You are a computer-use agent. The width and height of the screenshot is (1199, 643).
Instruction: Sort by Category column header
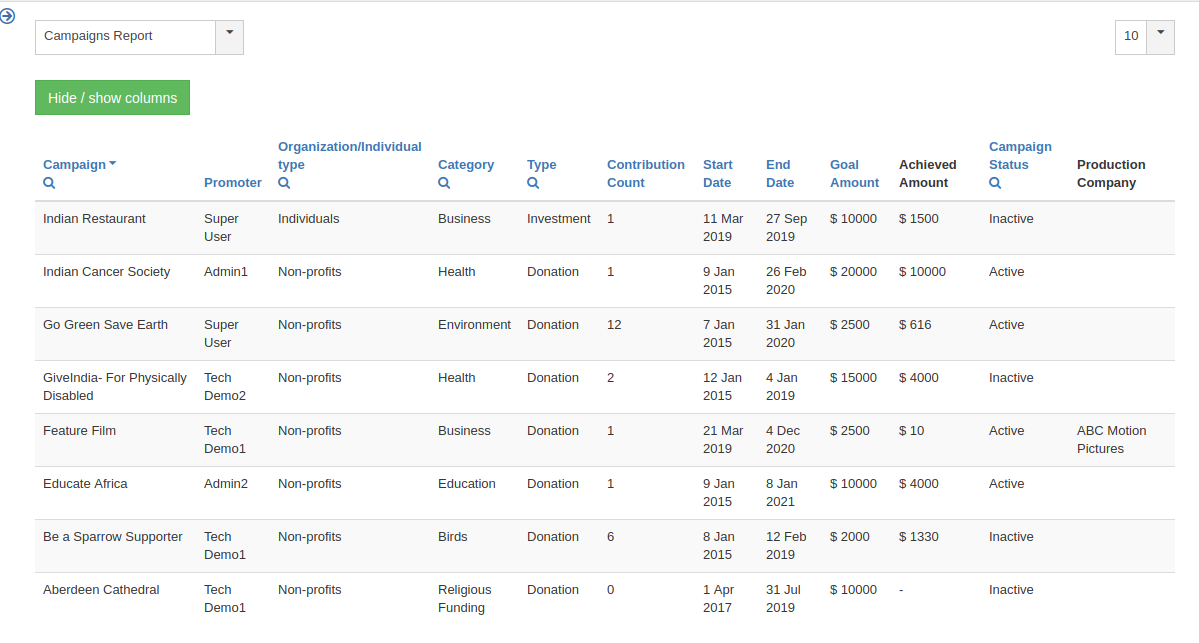(x=465, y=164)
